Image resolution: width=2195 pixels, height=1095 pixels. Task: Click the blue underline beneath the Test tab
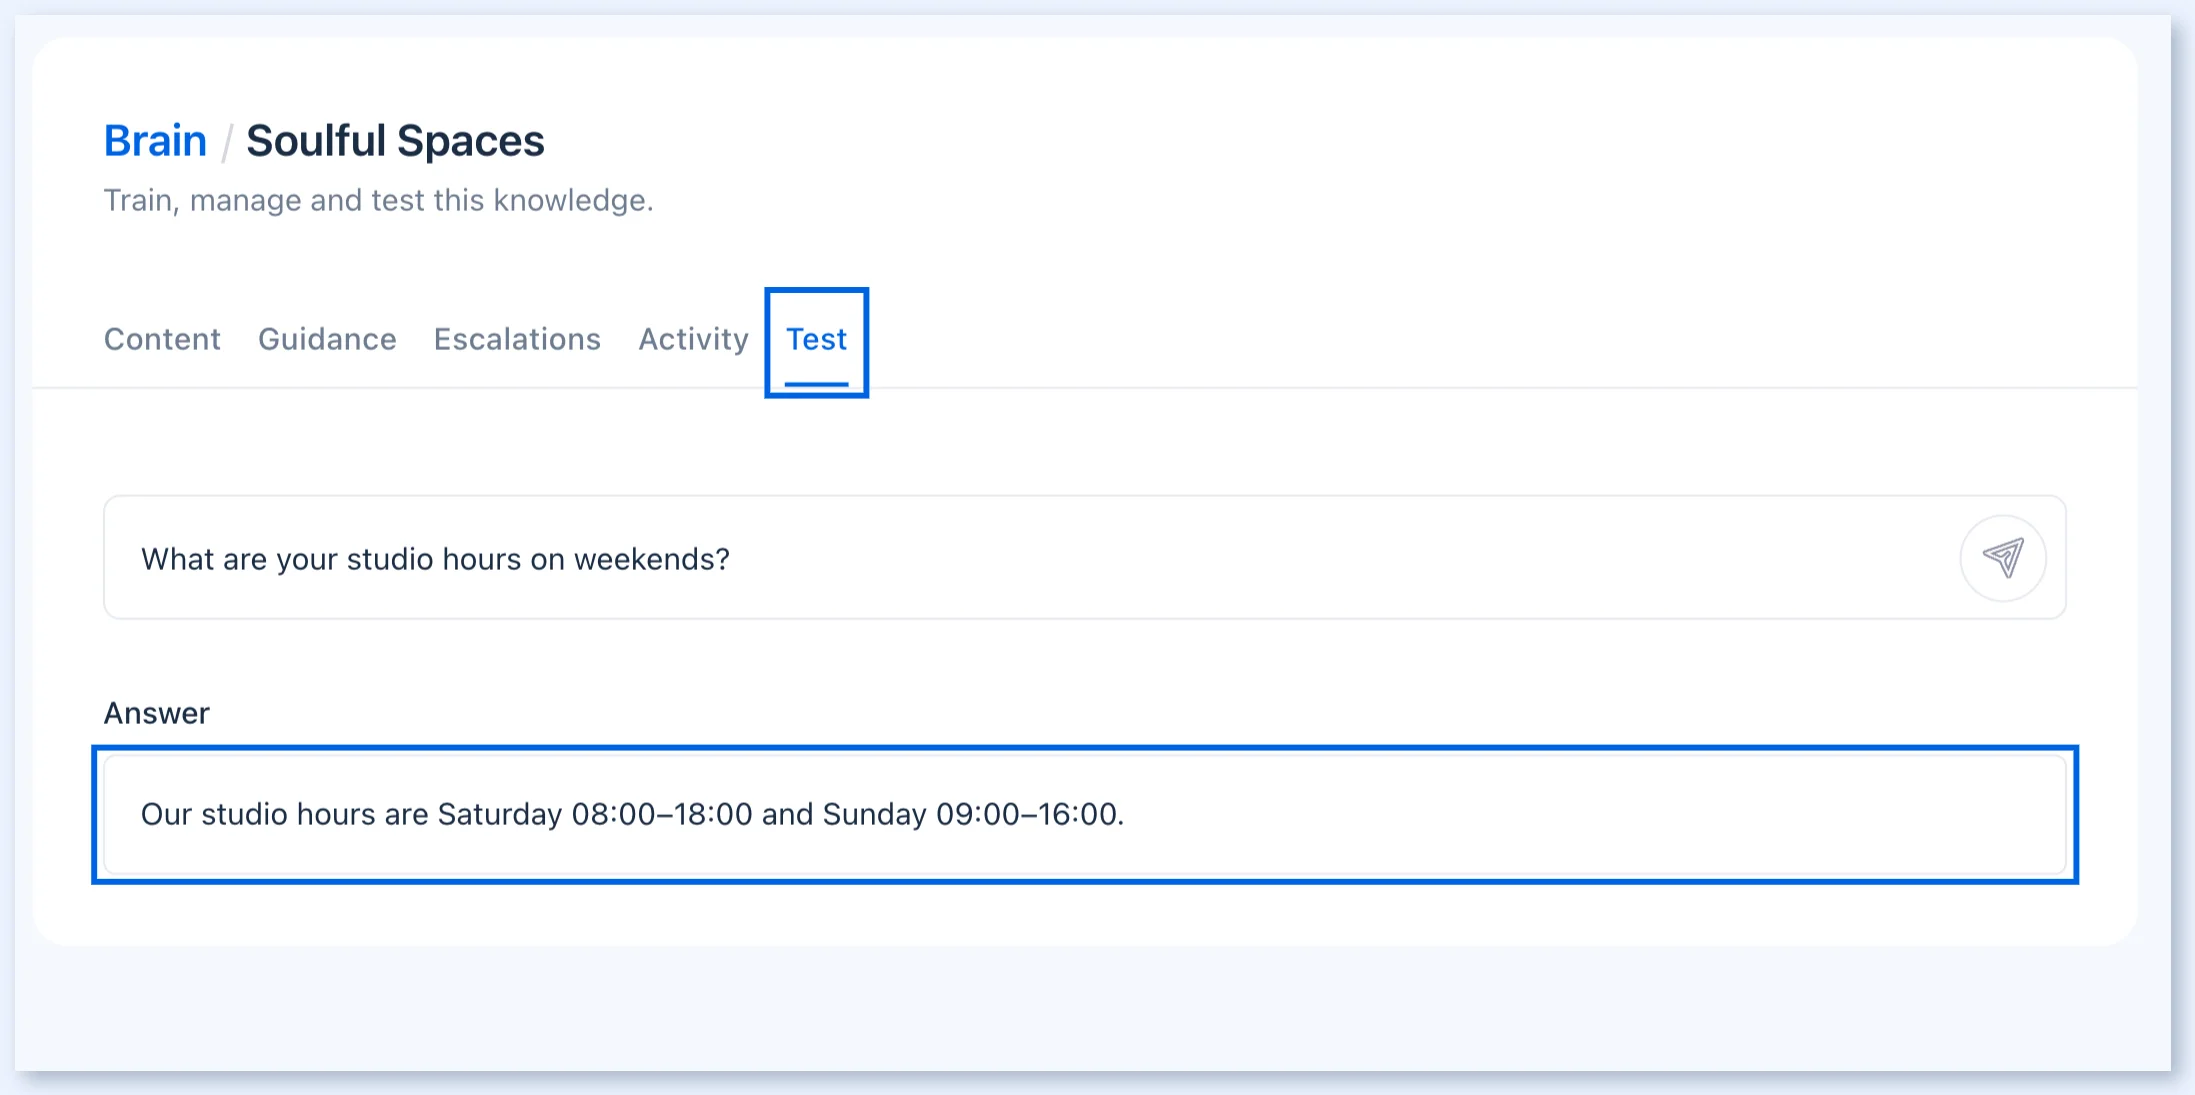[x=816, y=384]
